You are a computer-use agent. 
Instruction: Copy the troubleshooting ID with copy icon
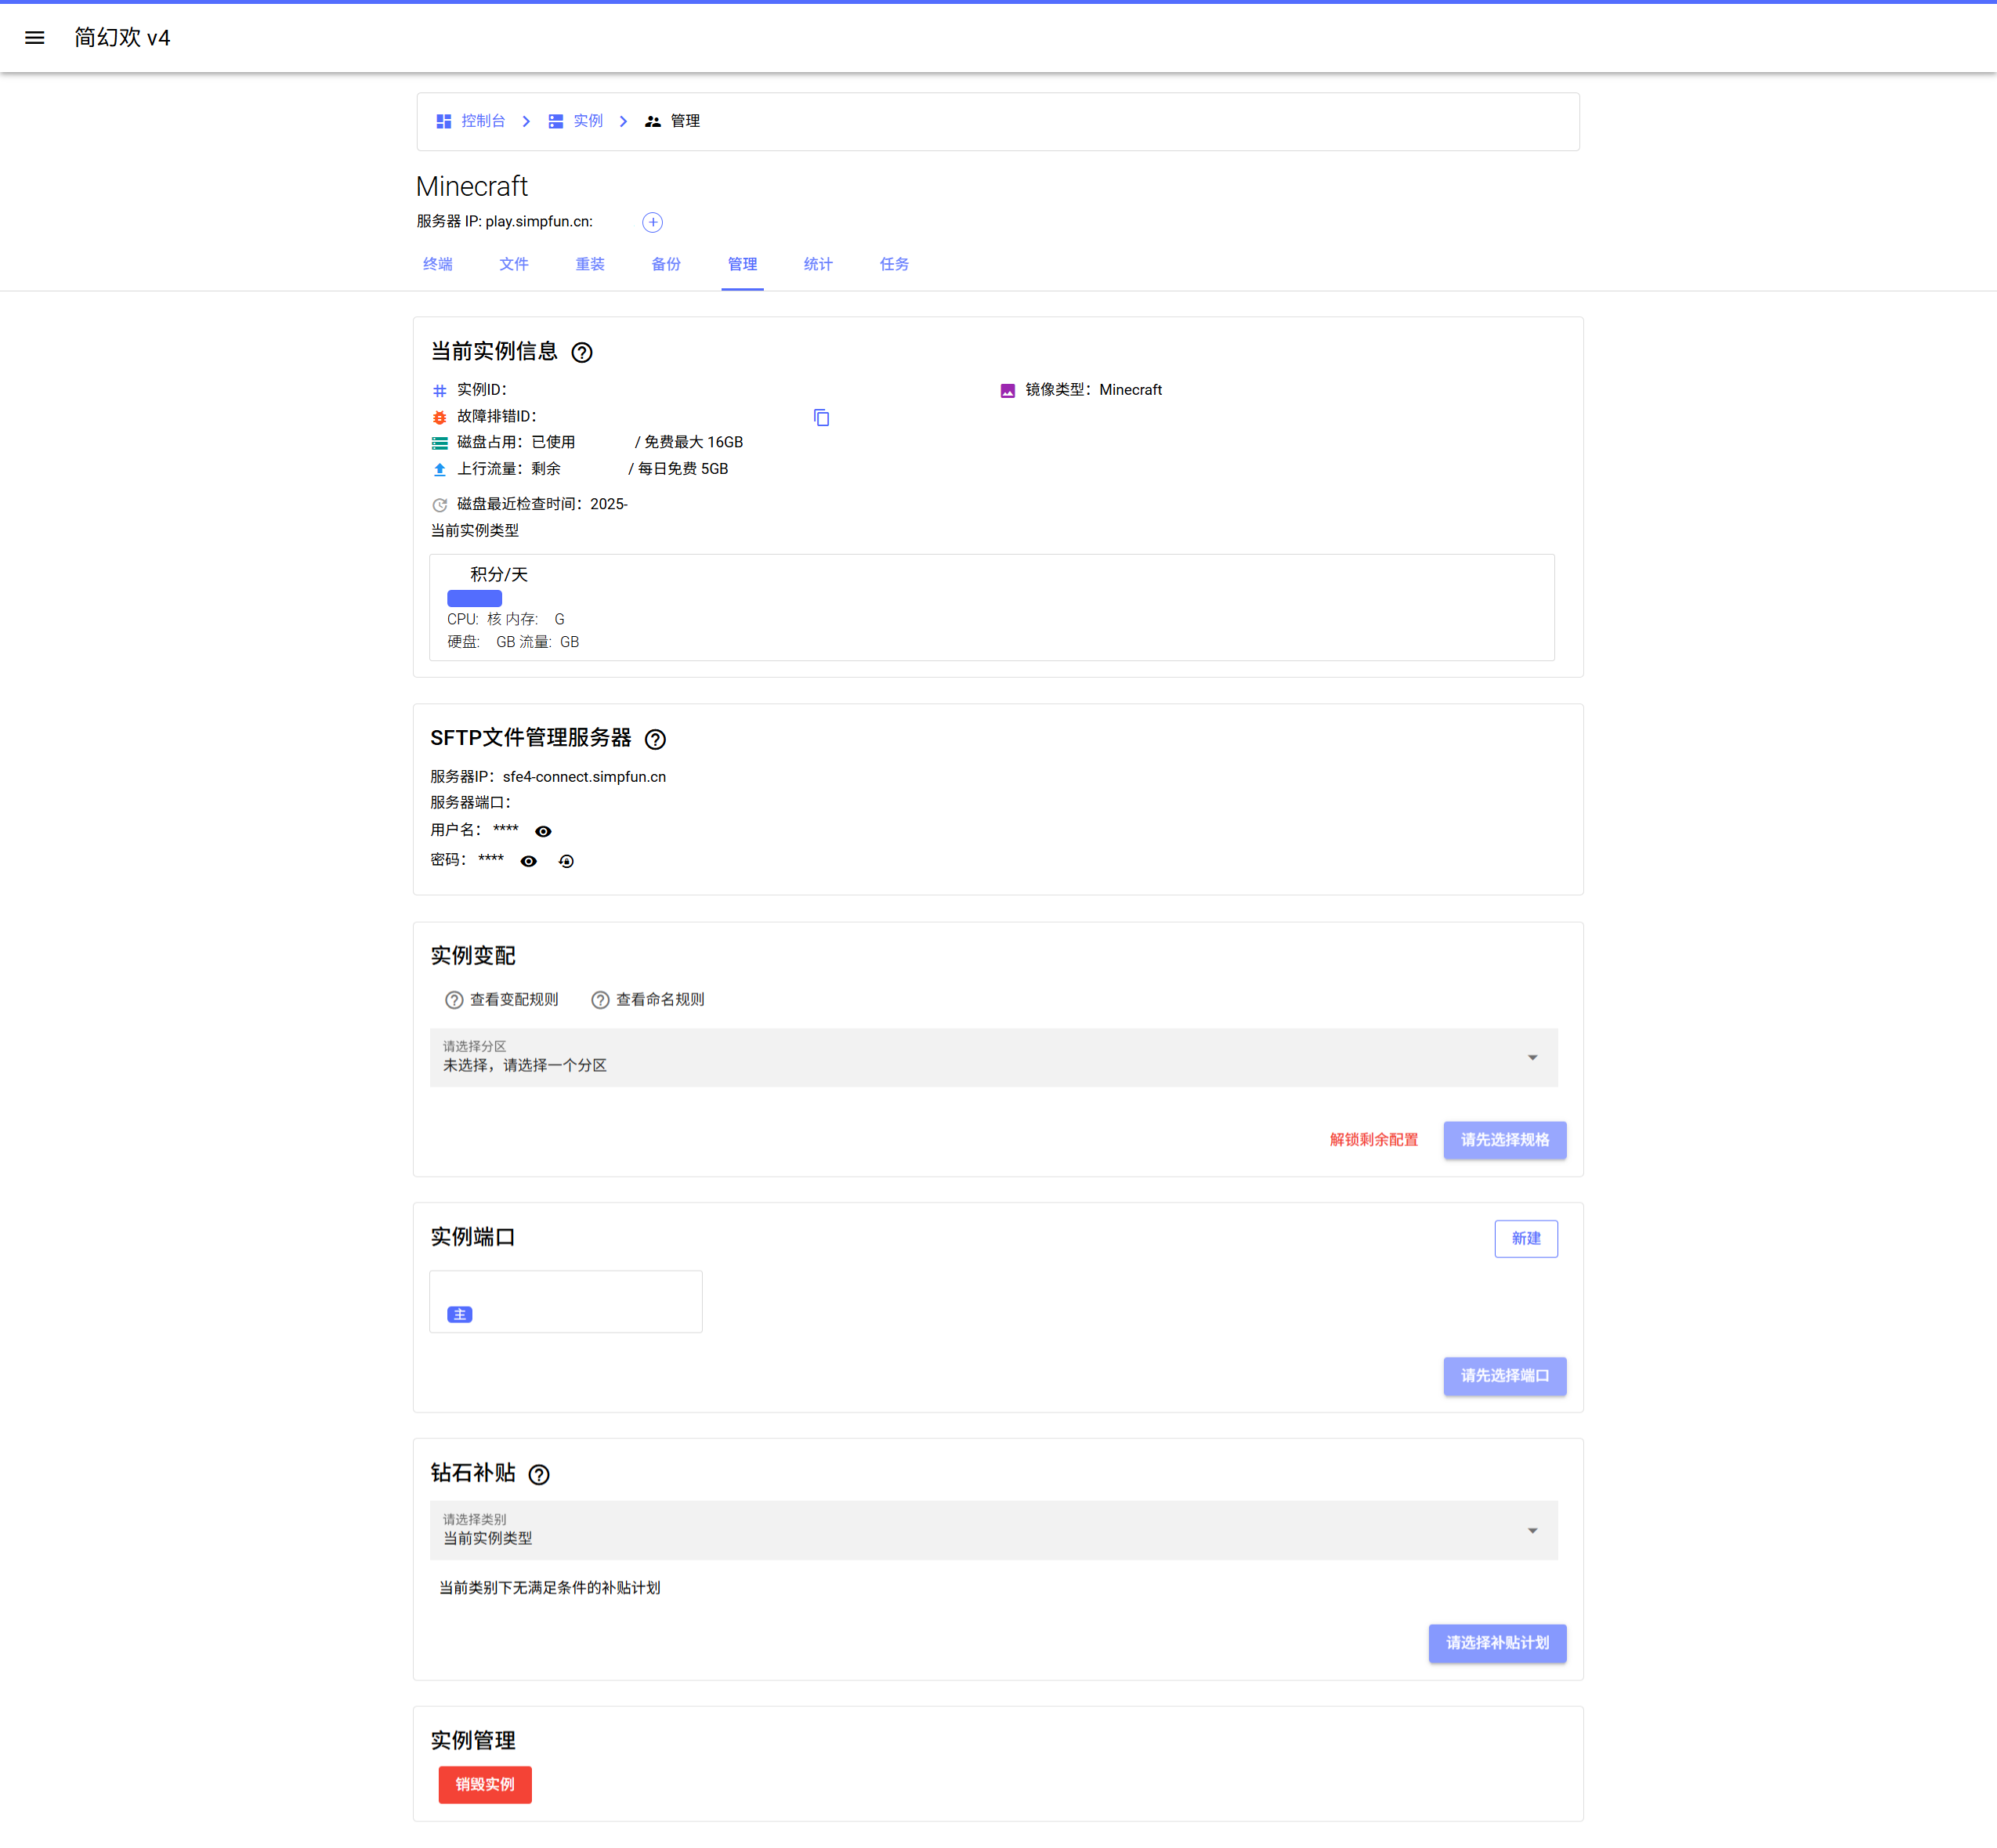[x=821, y=417]
